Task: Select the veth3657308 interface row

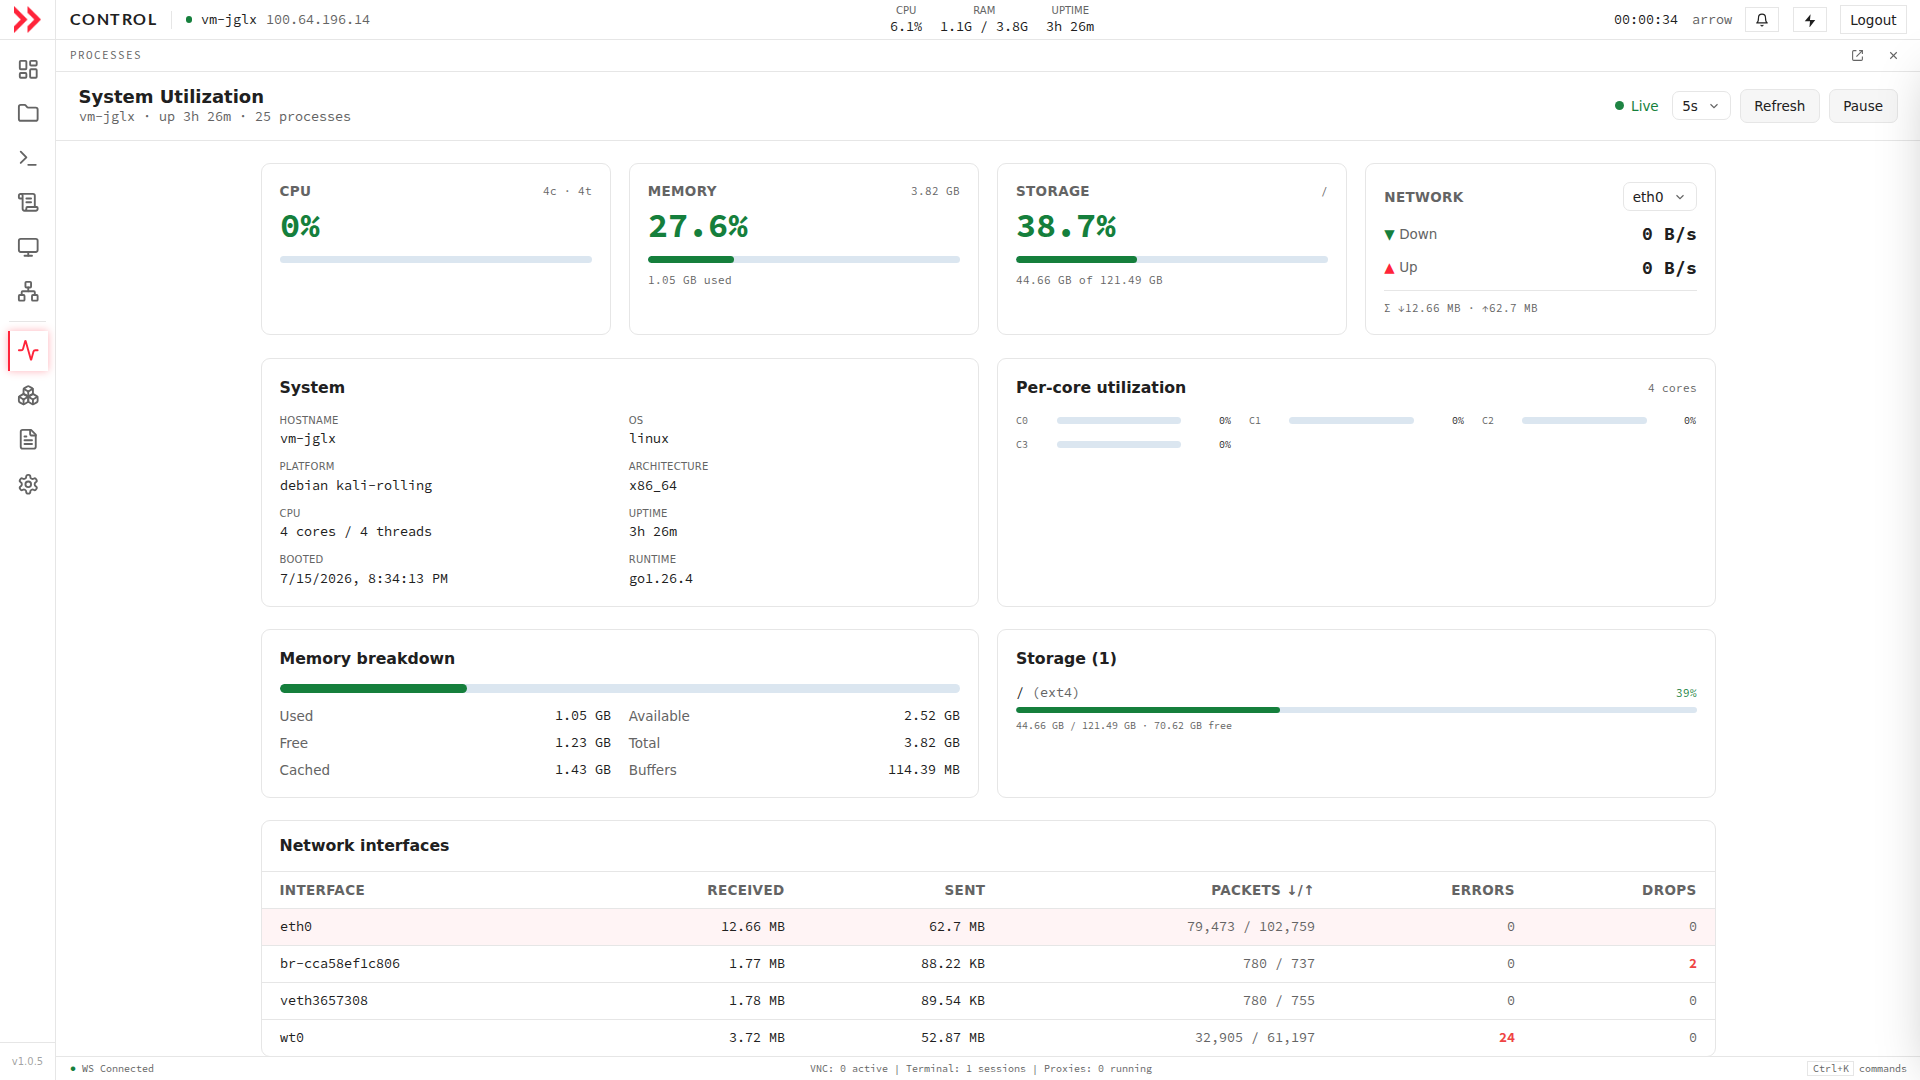Action: 988,1001
